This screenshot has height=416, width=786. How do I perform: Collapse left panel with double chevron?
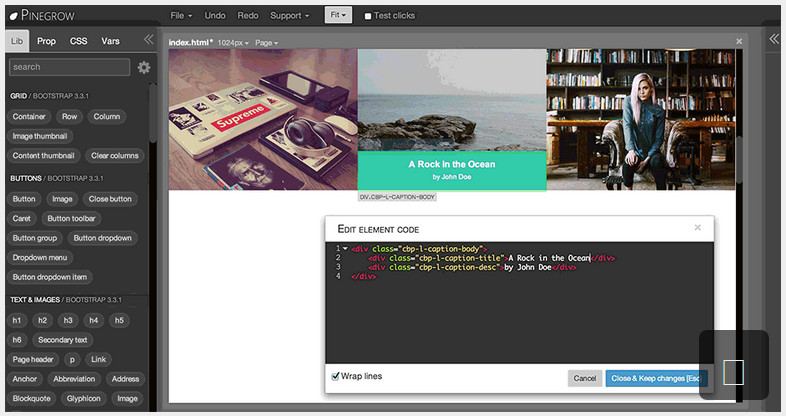pyautogui.click(x=148, y=40)
